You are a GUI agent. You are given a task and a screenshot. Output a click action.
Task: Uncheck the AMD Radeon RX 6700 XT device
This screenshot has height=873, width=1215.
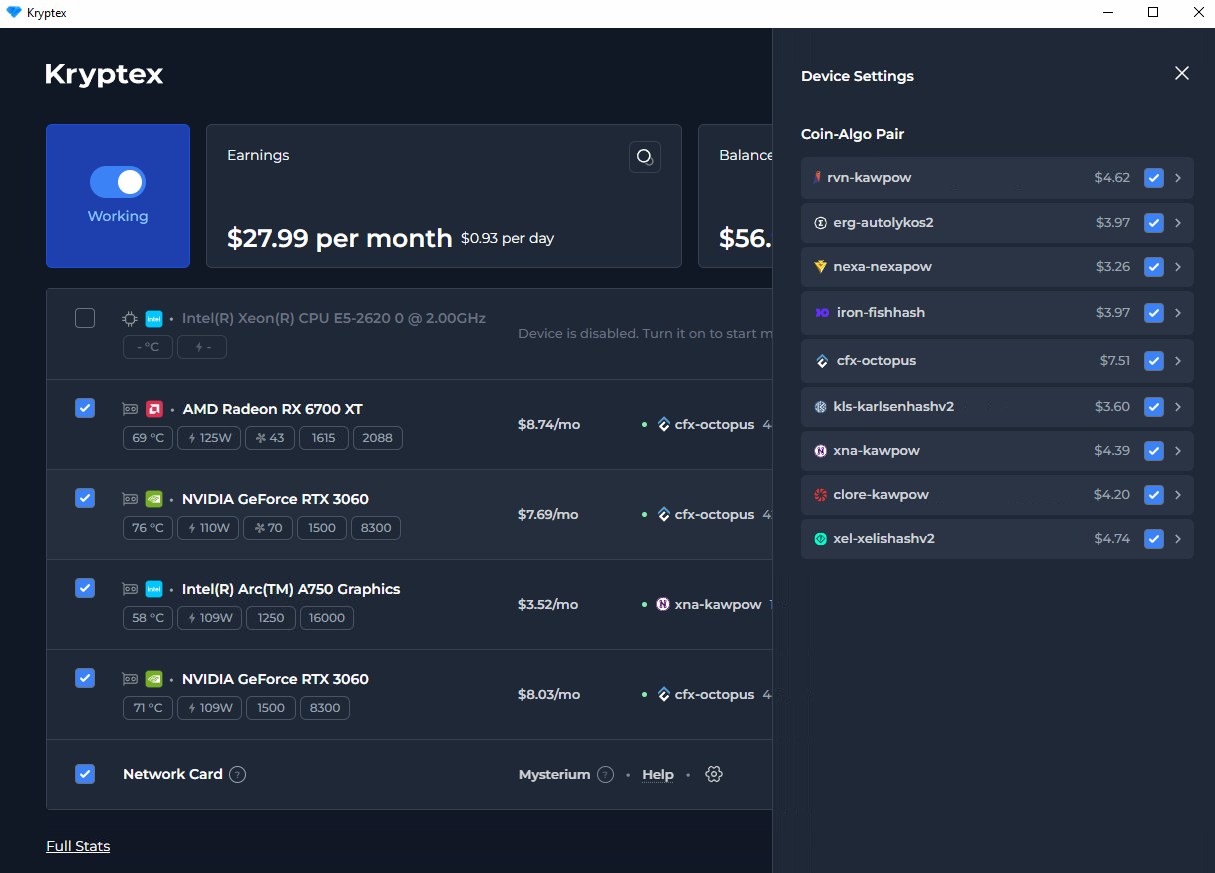tap(85, 408)
